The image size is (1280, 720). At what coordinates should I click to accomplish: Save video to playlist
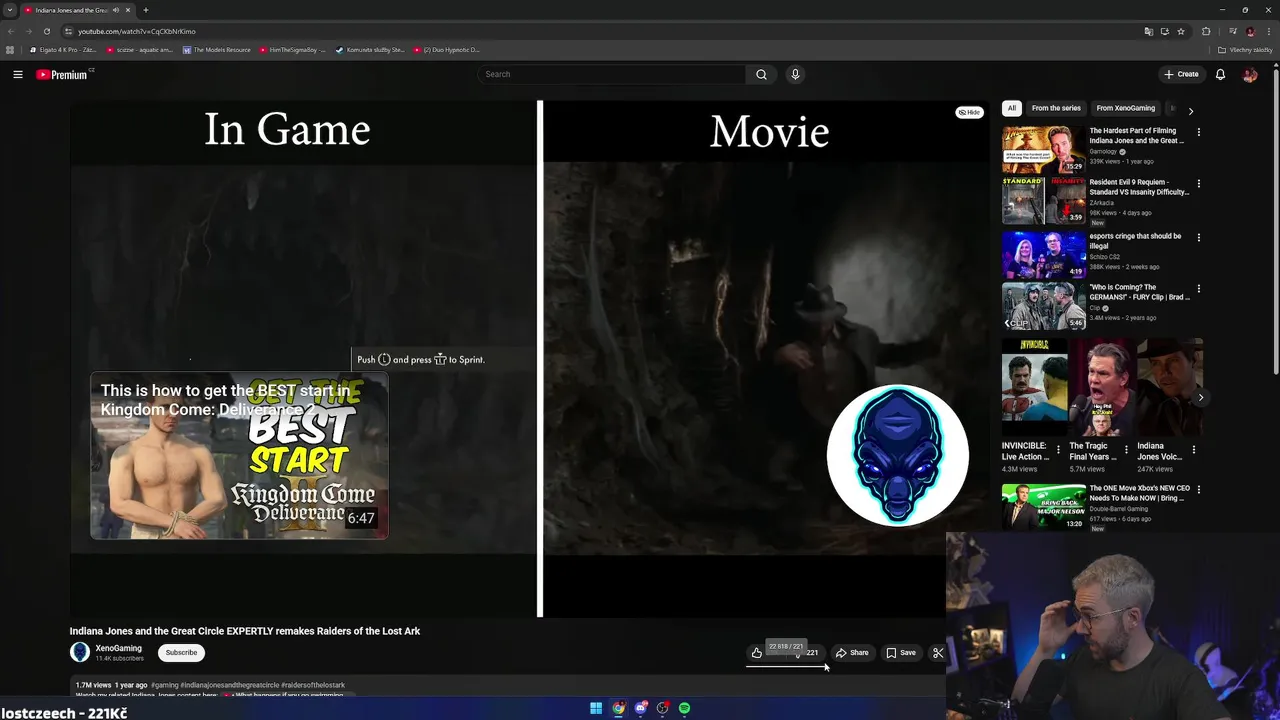[901, 653]
